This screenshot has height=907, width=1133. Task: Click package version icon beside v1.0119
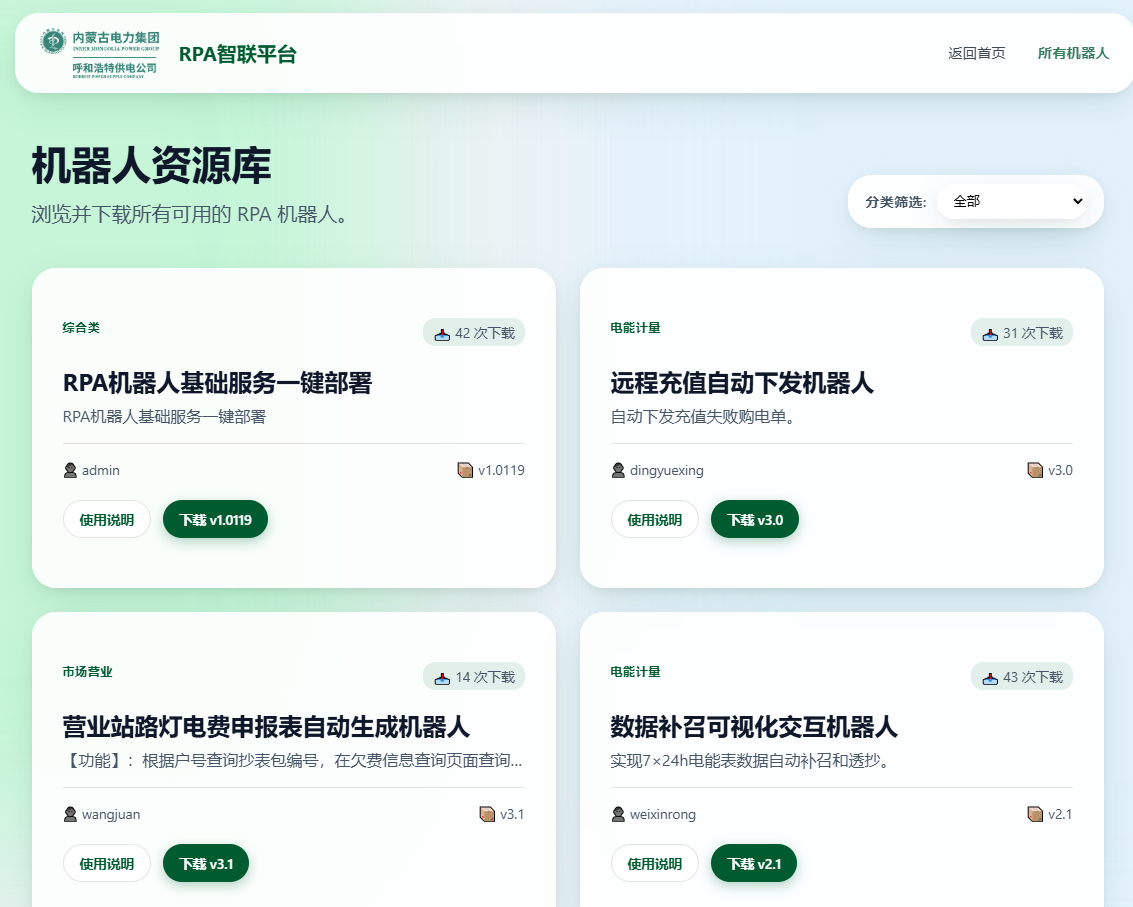coord(465,470)
